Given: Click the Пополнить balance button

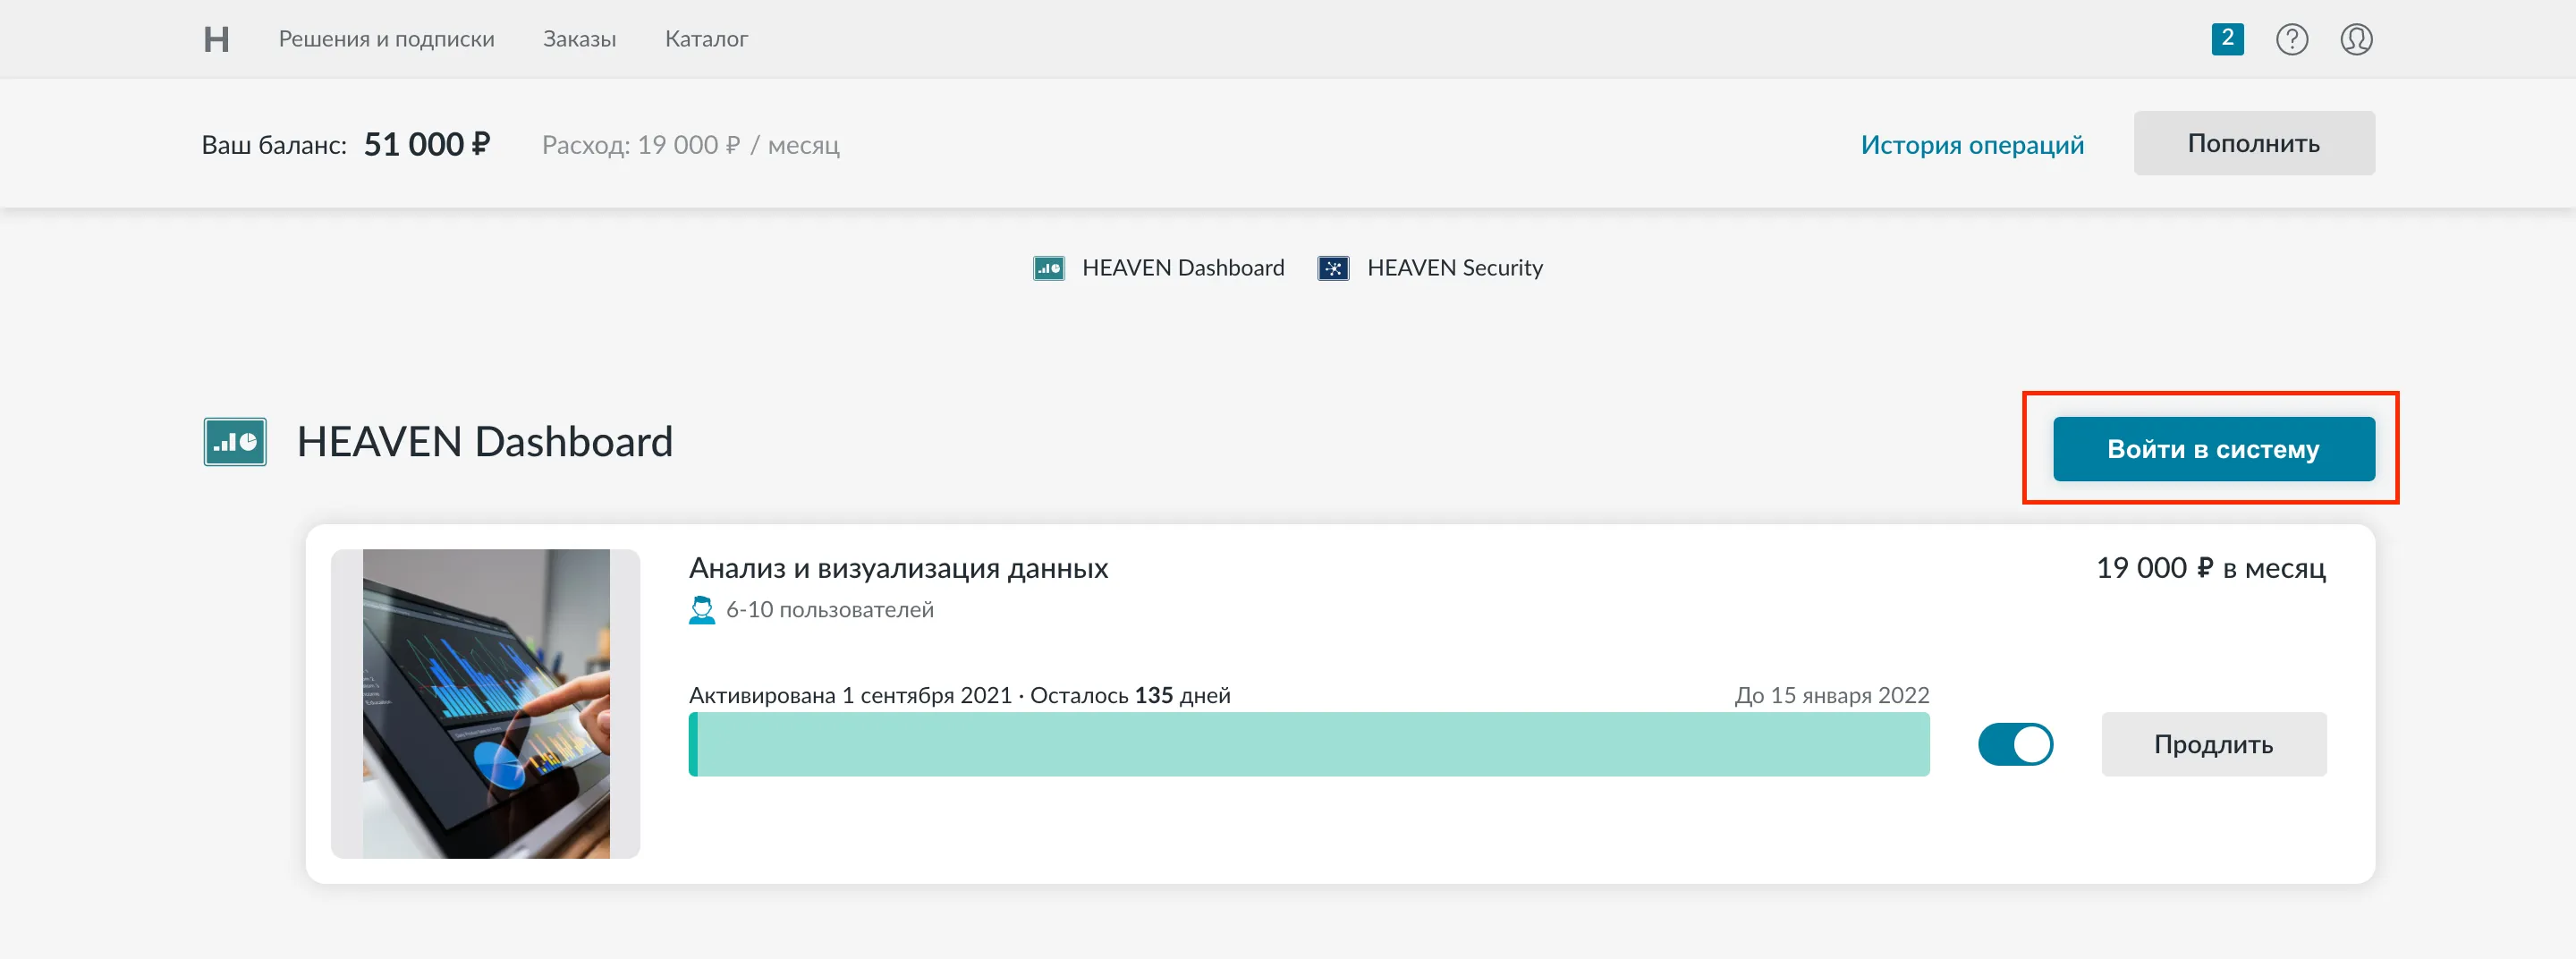Looking at the screenshot, I should [2253, 143].
